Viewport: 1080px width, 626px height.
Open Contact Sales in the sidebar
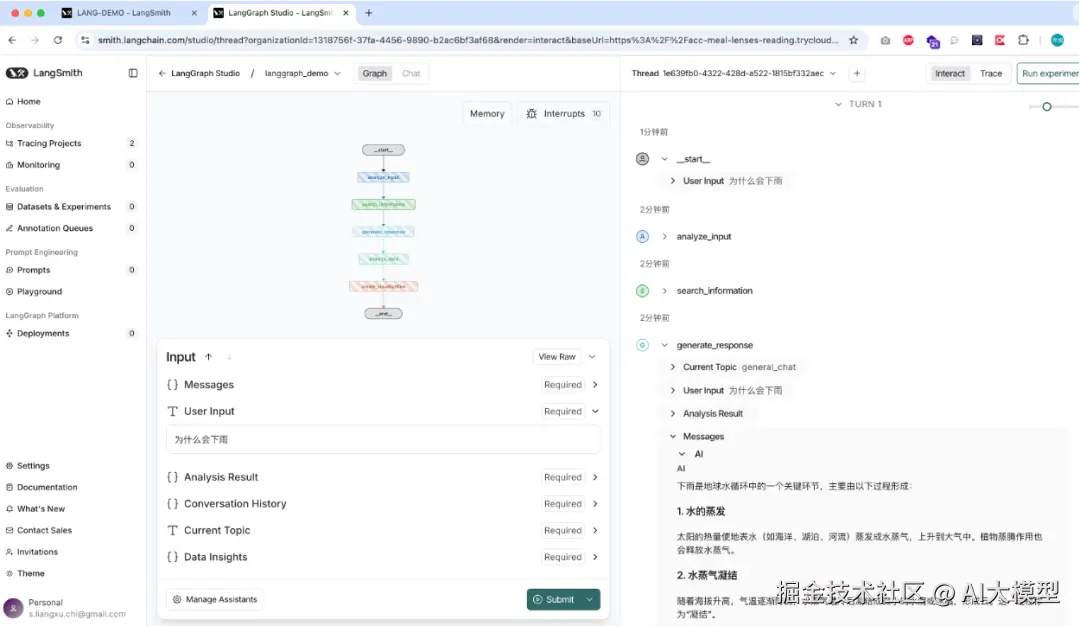44,530
